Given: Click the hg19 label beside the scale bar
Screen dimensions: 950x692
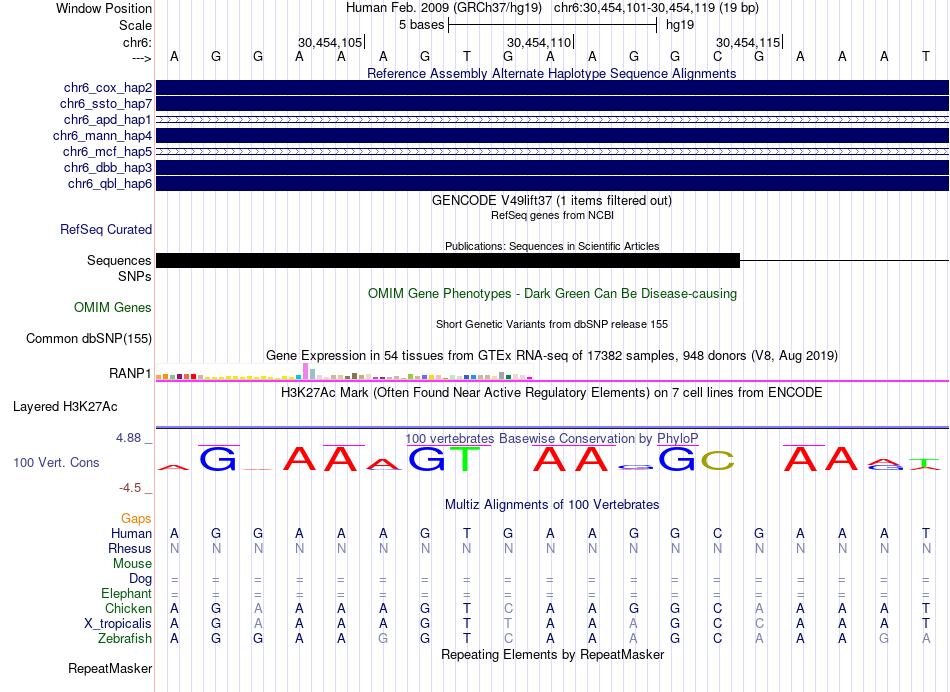Looking at the screenshot, I should click(680, 25).
